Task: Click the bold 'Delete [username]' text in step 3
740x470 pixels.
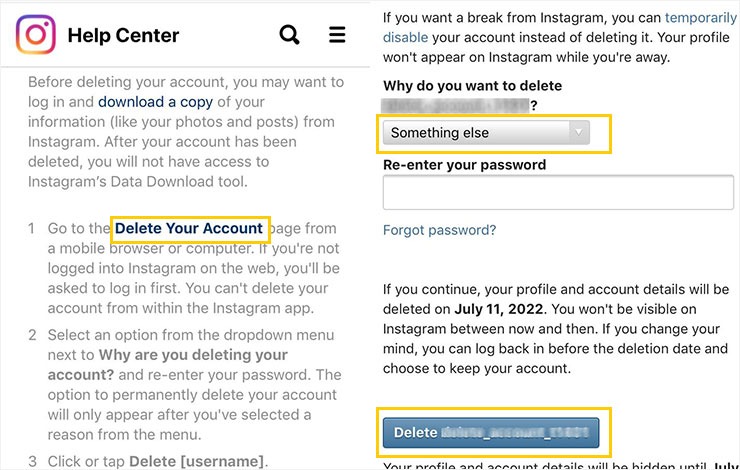Action: coord(196,461)
